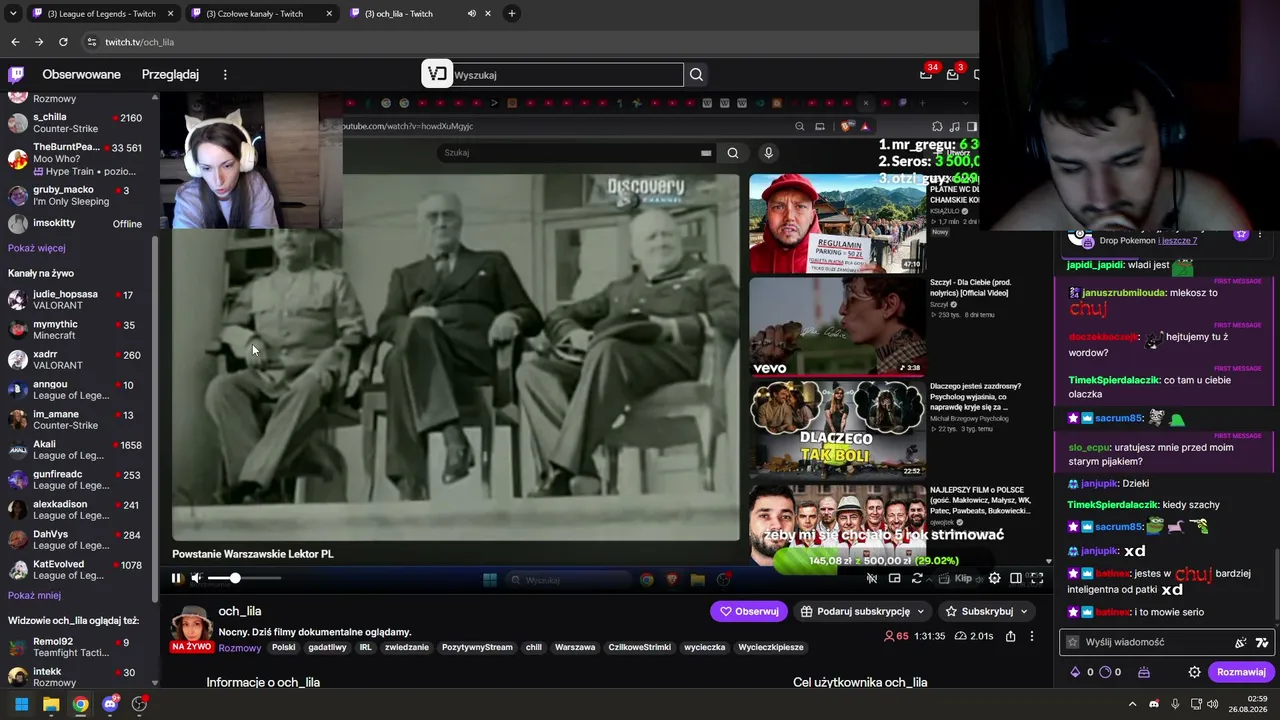1280x720 pixels.
Task: Mute audio on och_lila browser tab
Action: (472, 14)
